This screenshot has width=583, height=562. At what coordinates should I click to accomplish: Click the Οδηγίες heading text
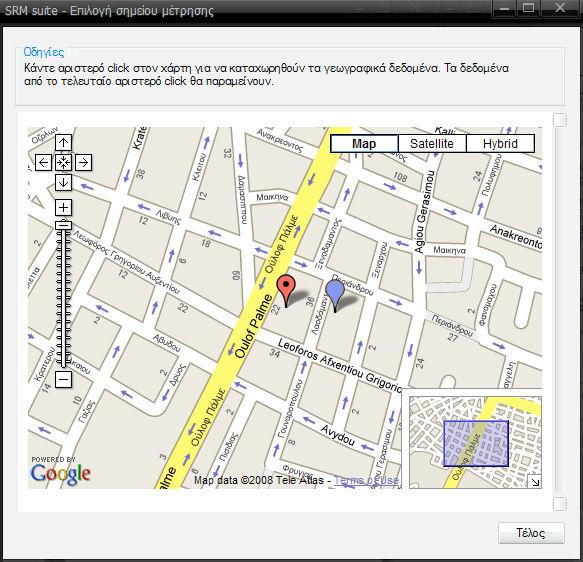[44, 52]
